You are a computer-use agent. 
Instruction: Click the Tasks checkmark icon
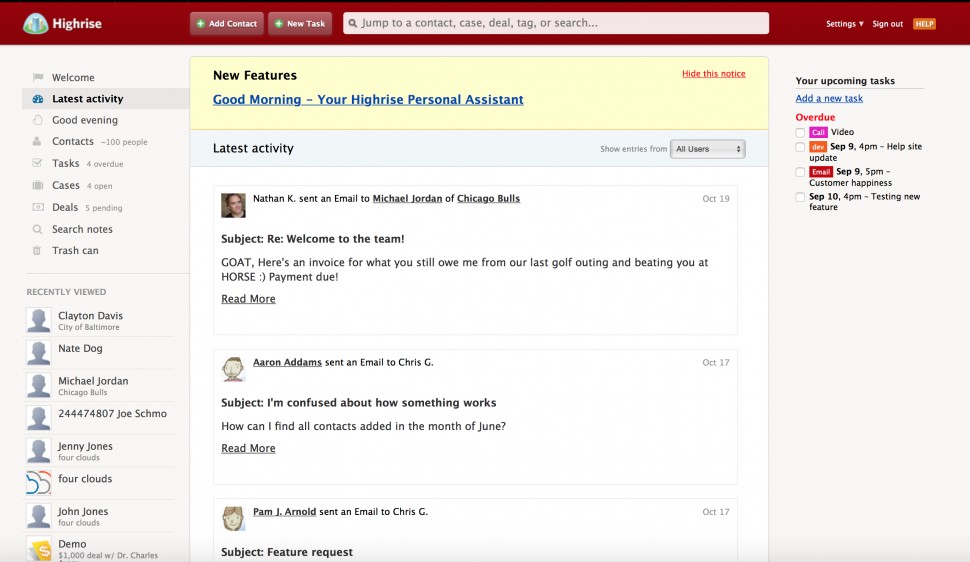[x=37, y=163]
